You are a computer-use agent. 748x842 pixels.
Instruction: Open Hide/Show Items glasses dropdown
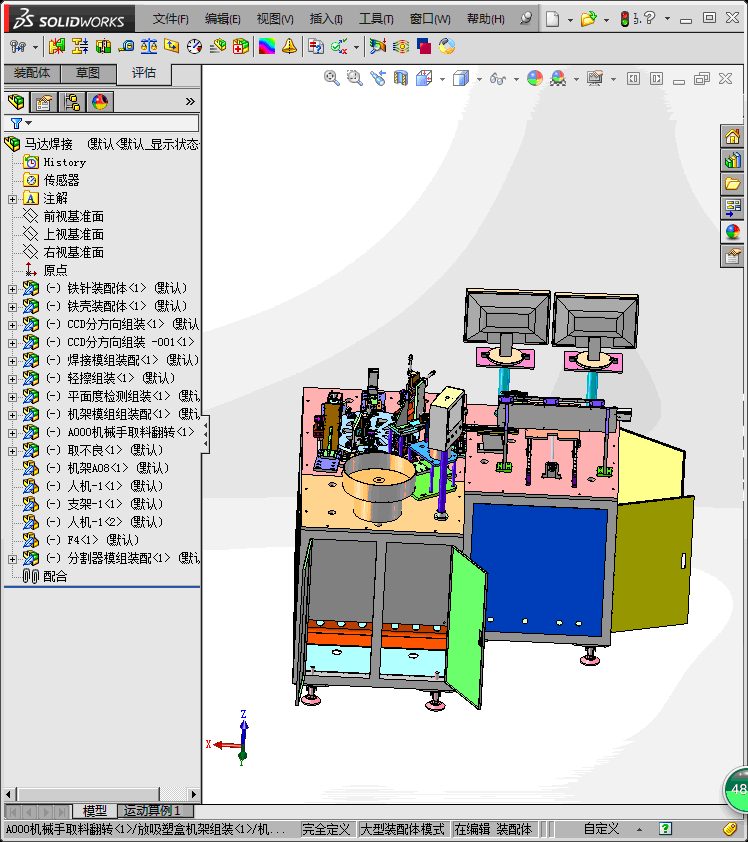point(516,79)
